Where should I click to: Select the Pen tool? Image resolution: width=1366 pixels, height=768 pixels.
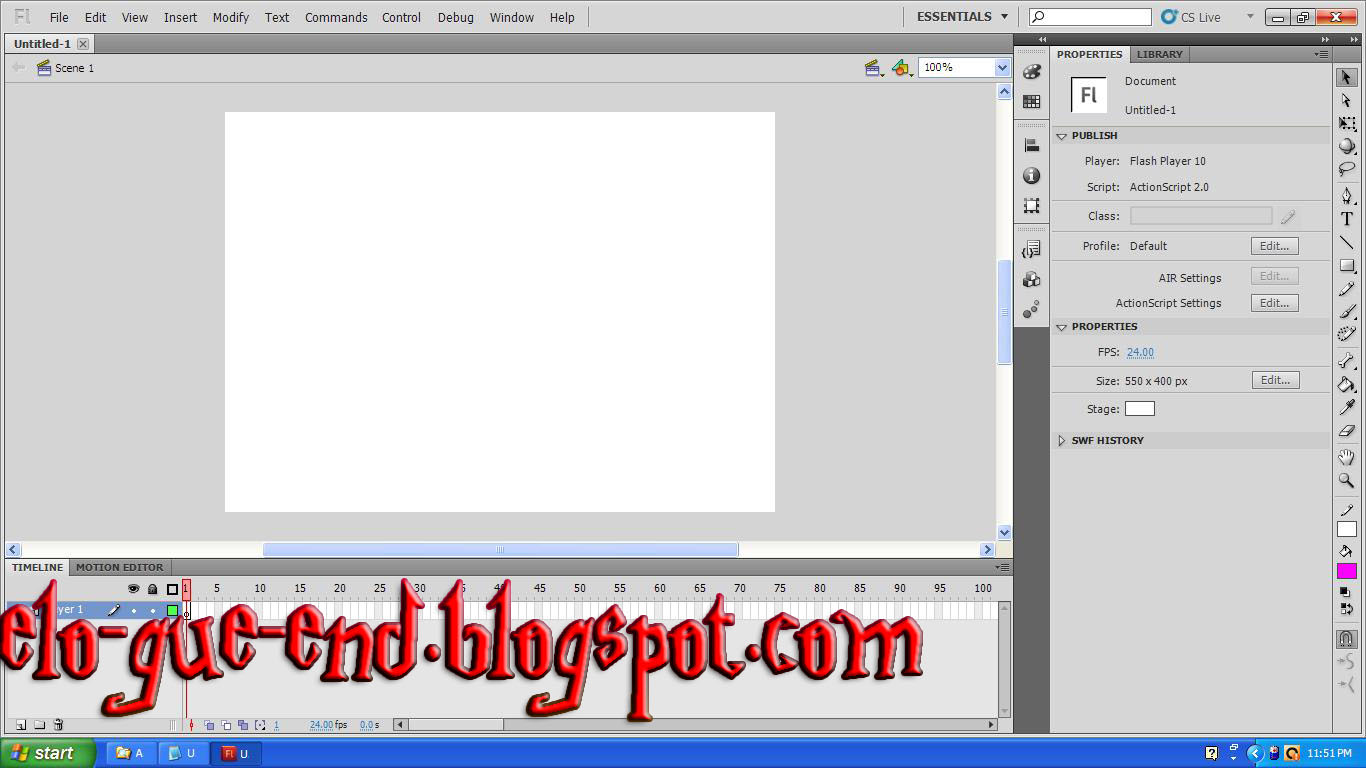click(x=1347, y=196)
